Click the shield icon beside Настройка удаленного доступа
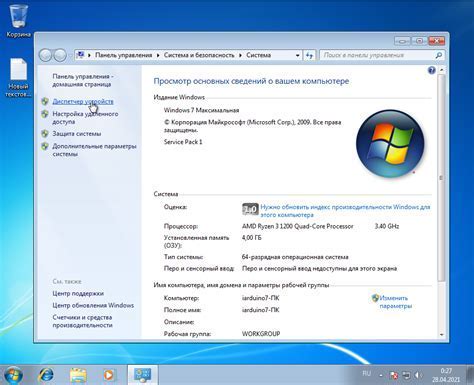The height and width of the screenshot is (385, 474). click(x=45, y=114)
